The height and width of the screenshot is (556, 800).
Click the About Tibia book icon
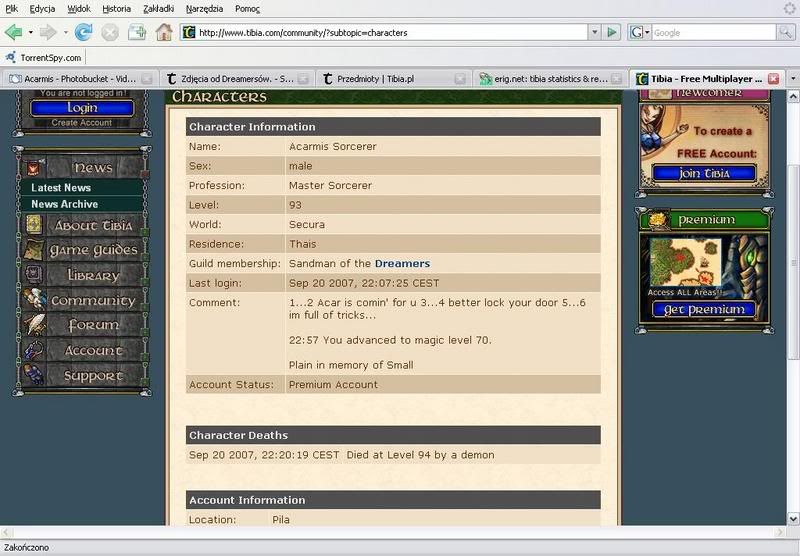(x=34, y=225)
